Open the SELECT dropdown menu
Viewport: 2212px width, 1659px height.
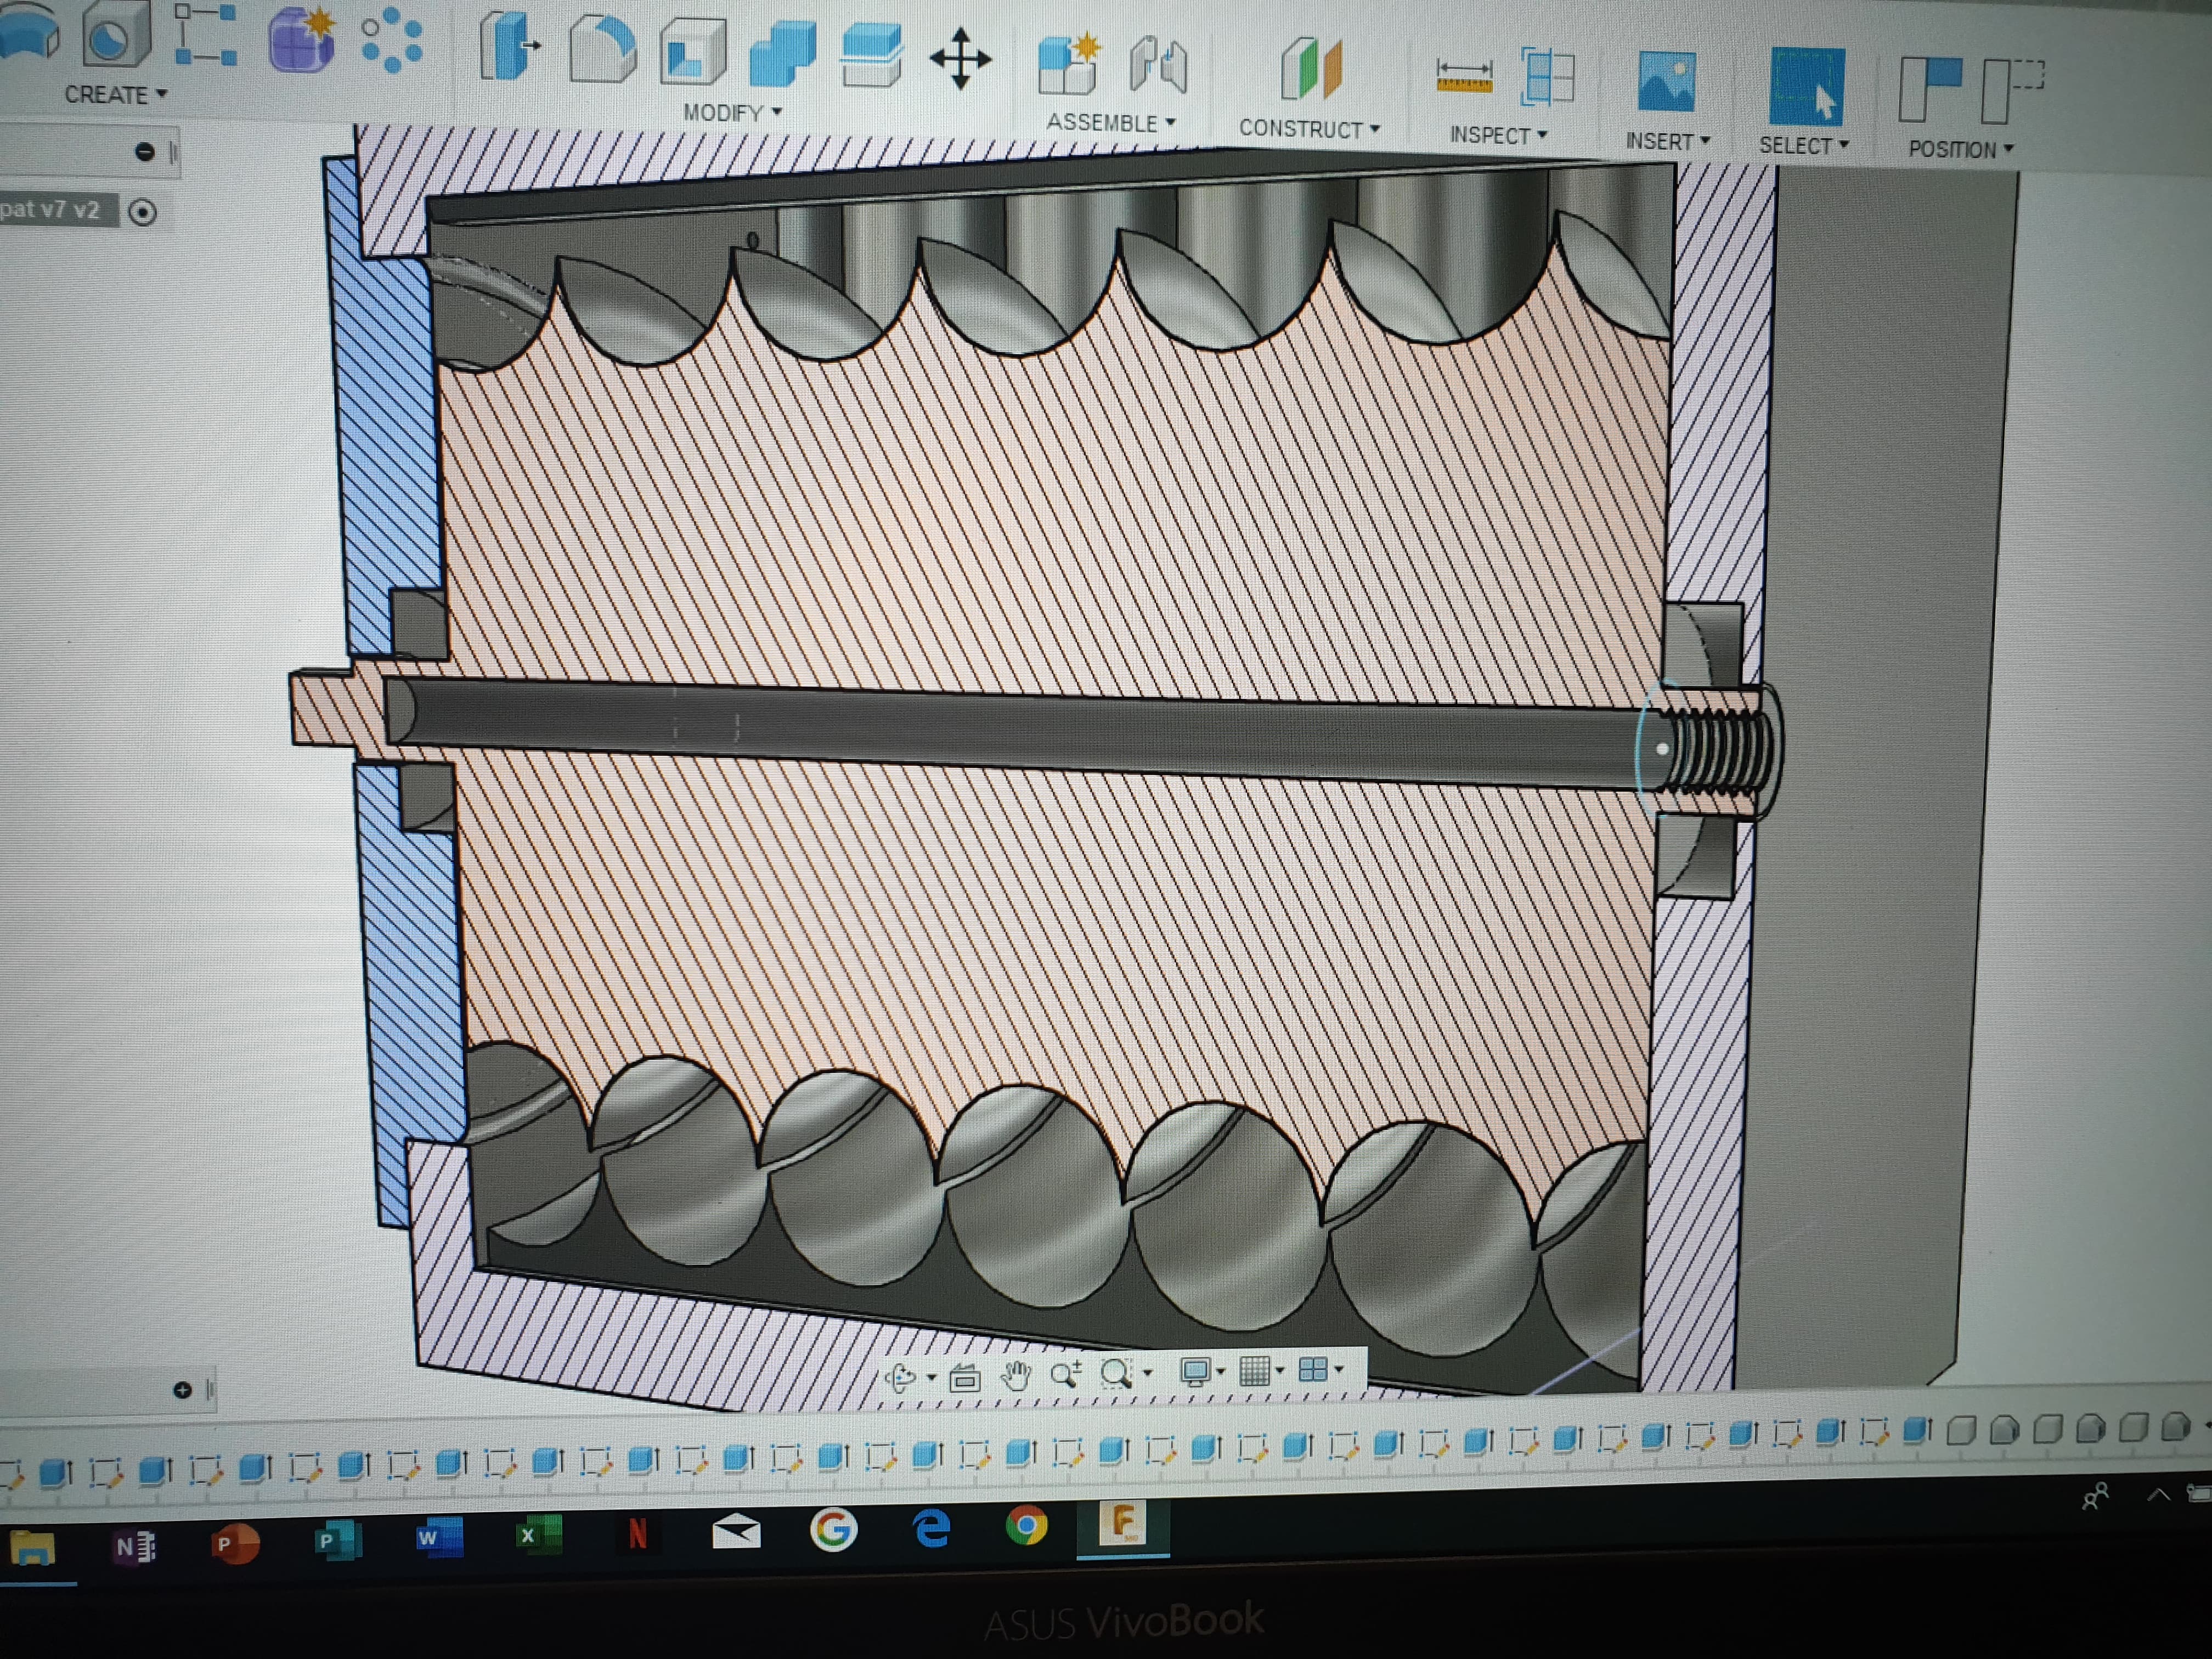click(1804, 145)
